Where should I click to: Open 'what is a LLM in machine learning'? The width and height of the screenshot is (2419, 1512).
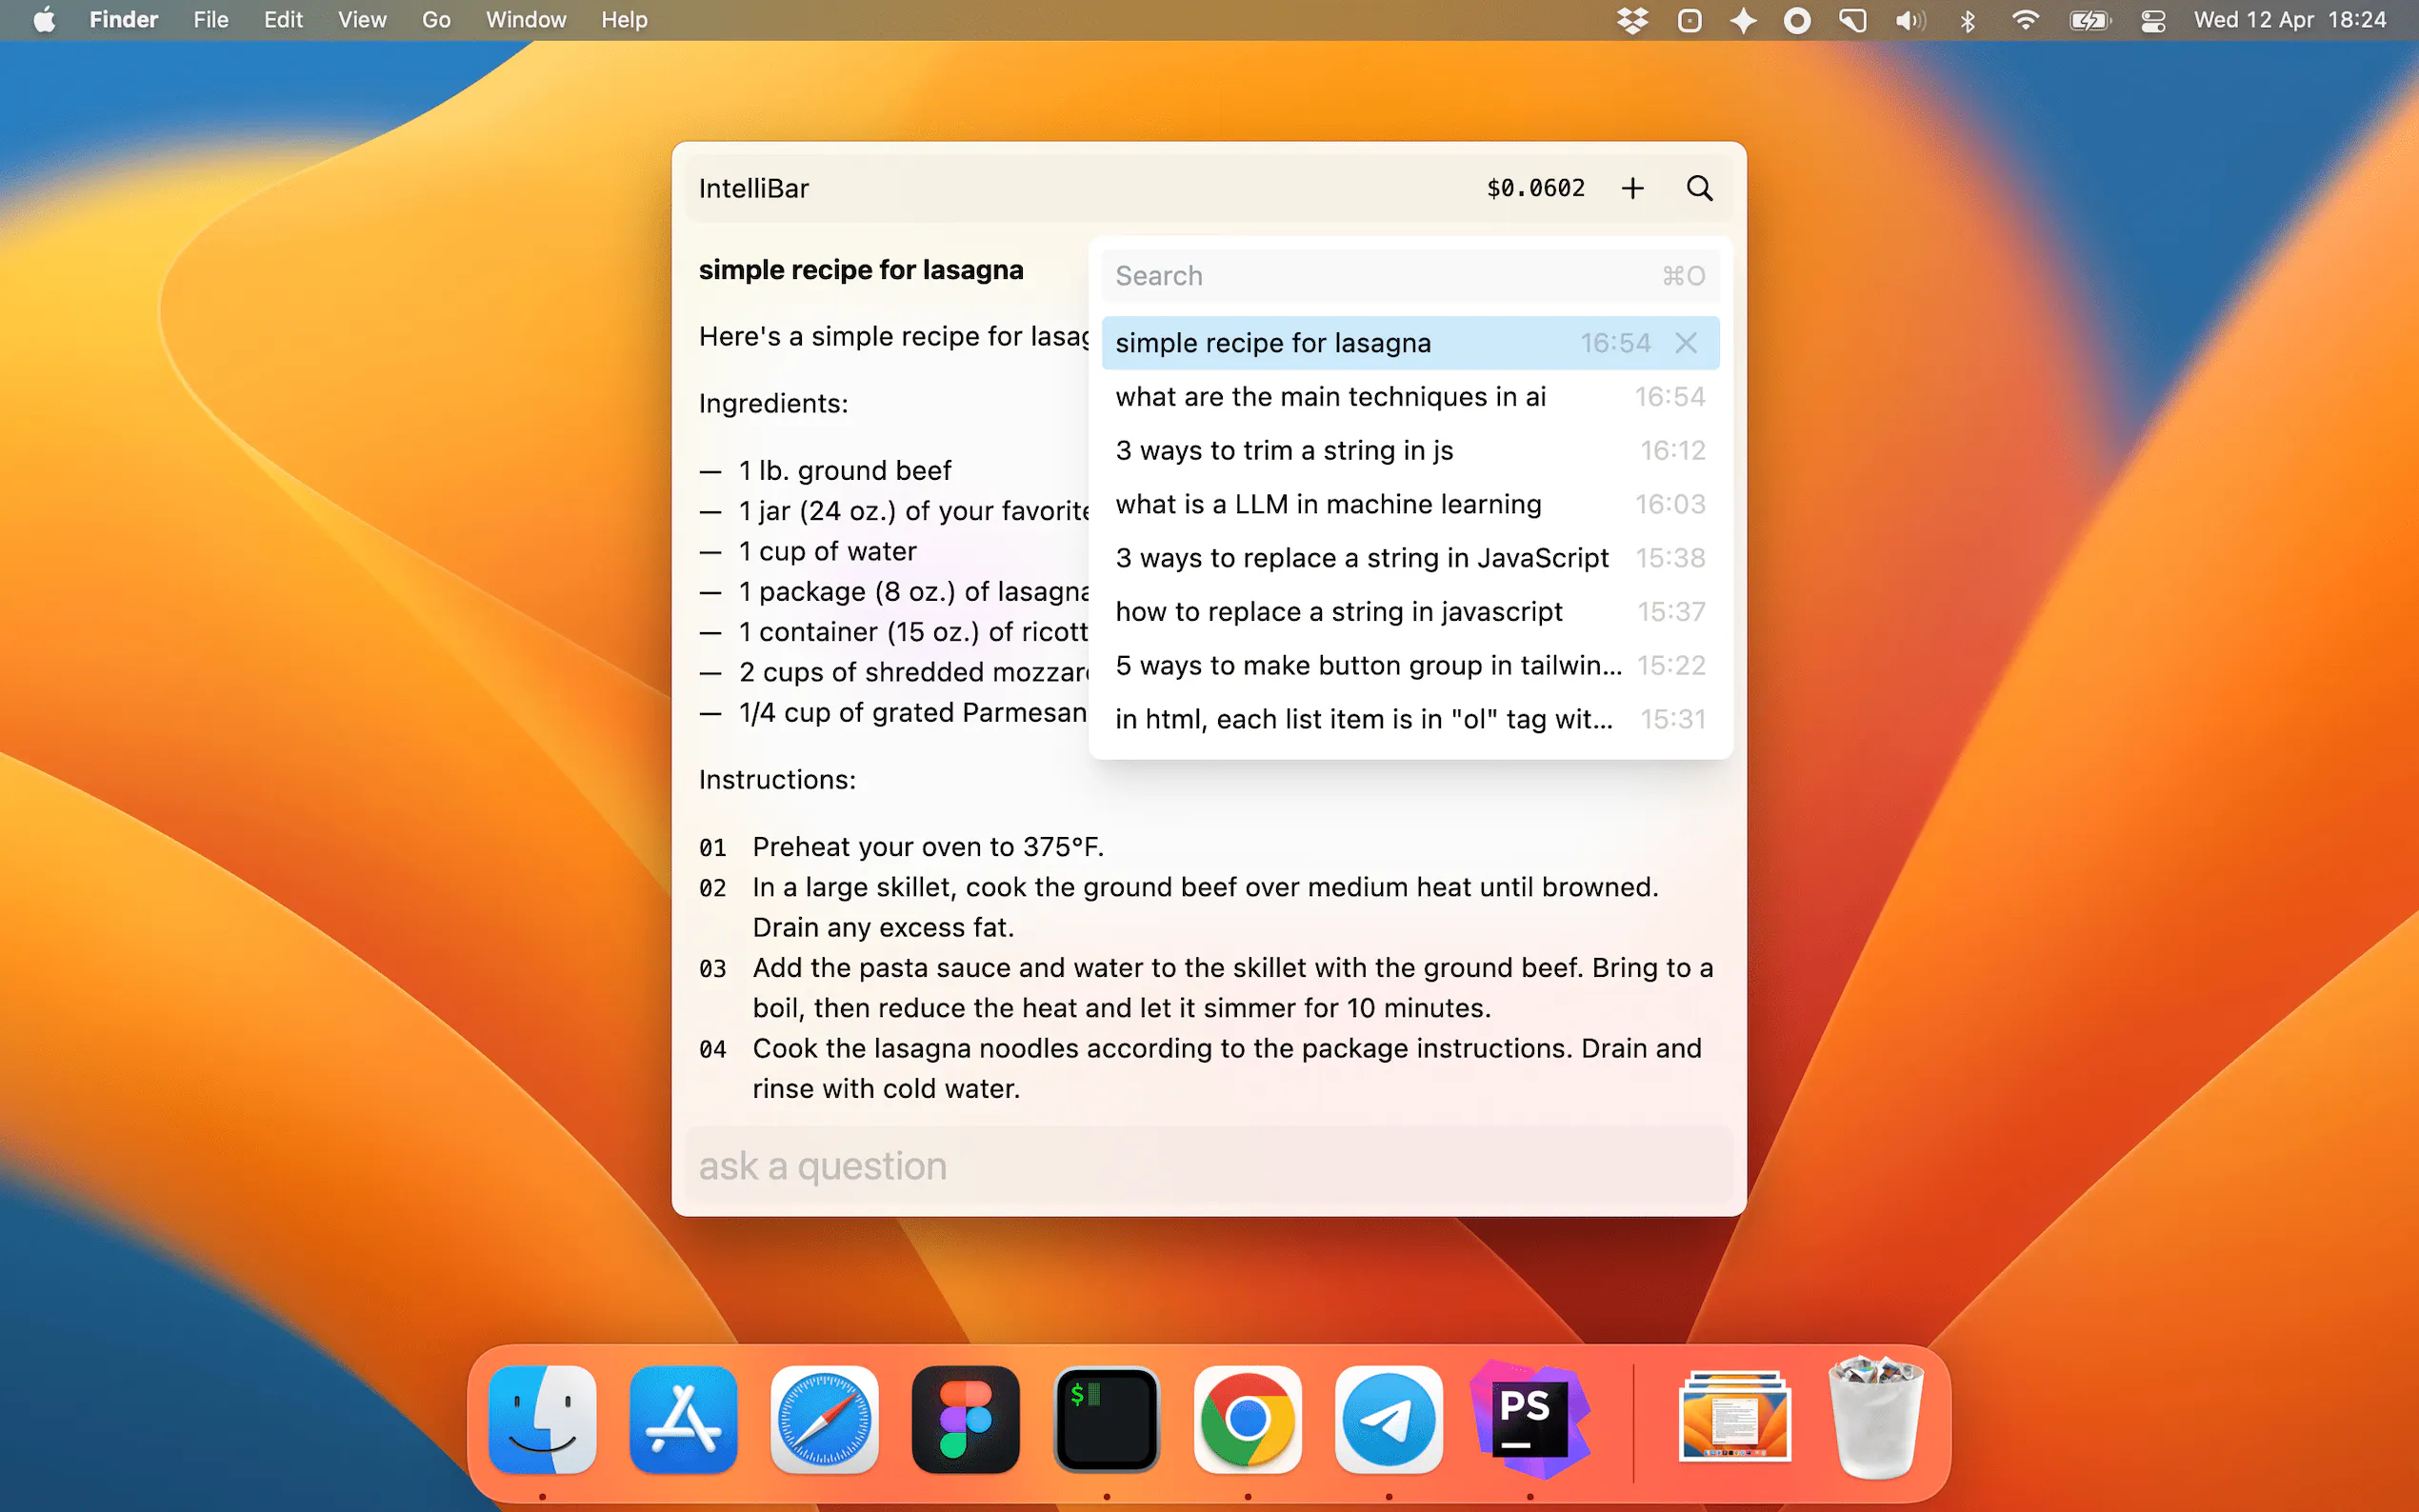tap(1328, 504)
